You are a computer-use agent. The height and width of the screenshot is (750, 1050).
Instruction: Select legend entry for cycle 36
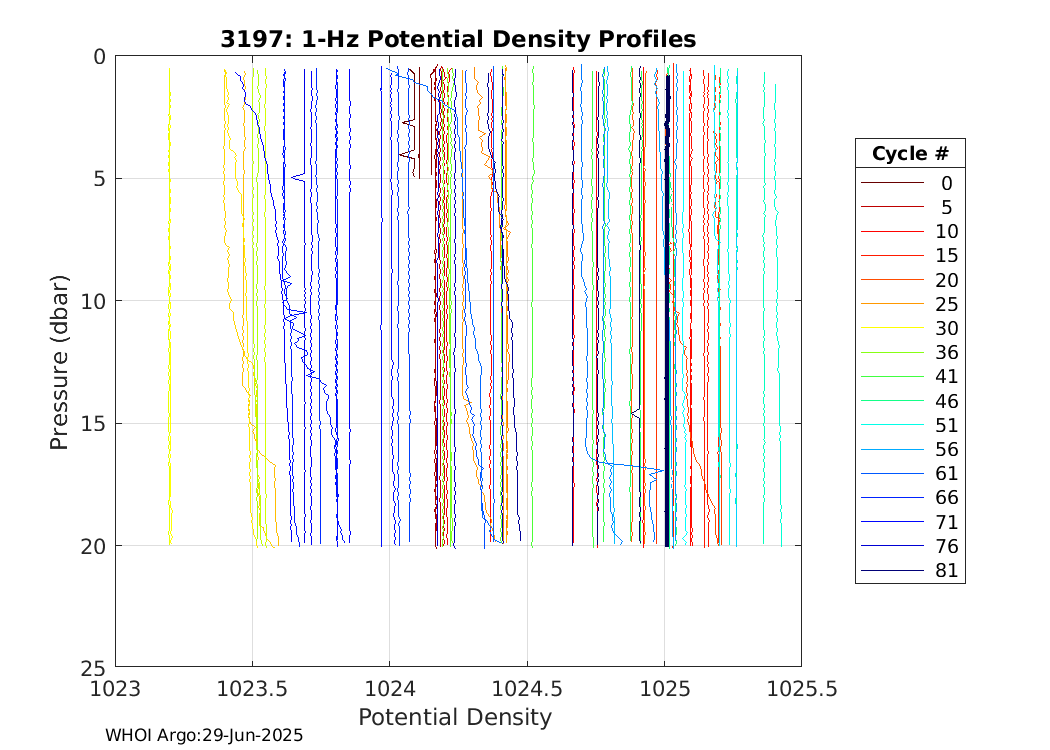click(x=910, y=352)
